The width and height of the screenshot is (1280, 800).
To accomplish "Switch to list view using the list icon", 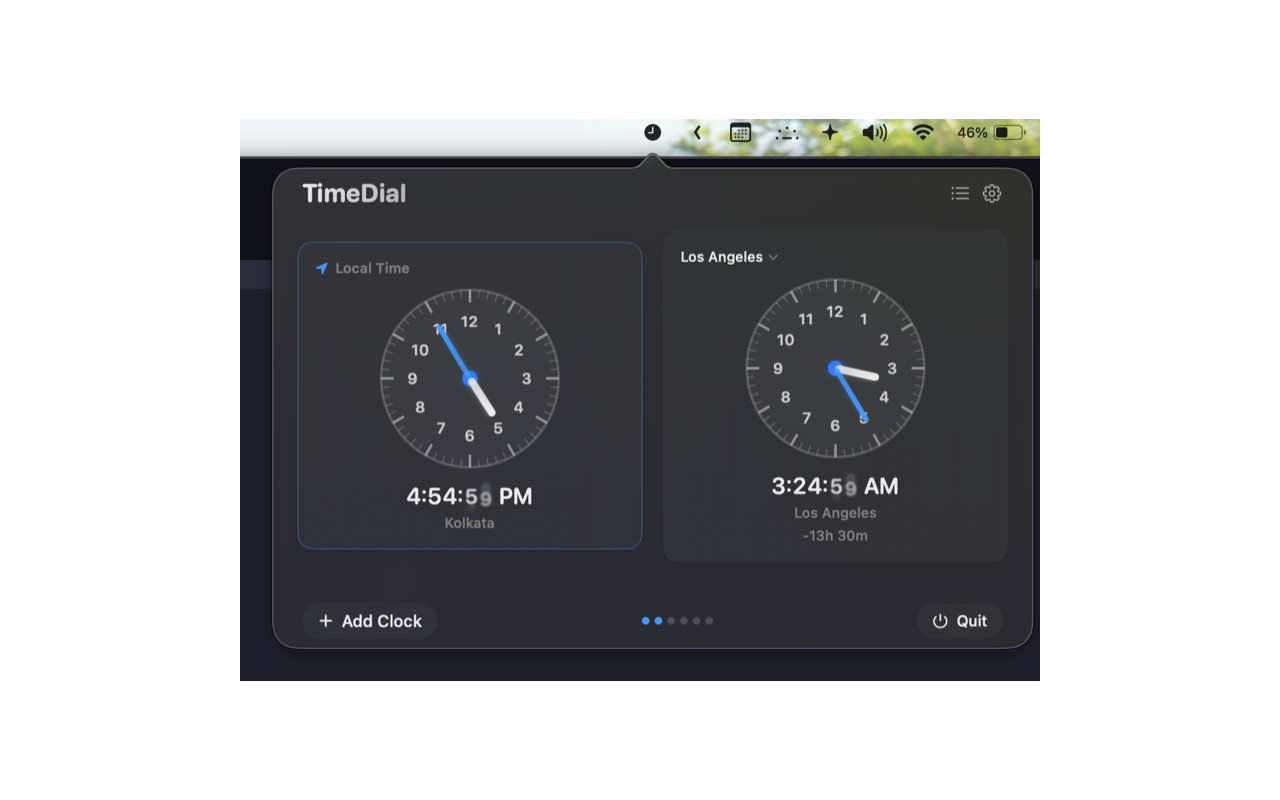I will click(x=959, y=193).
